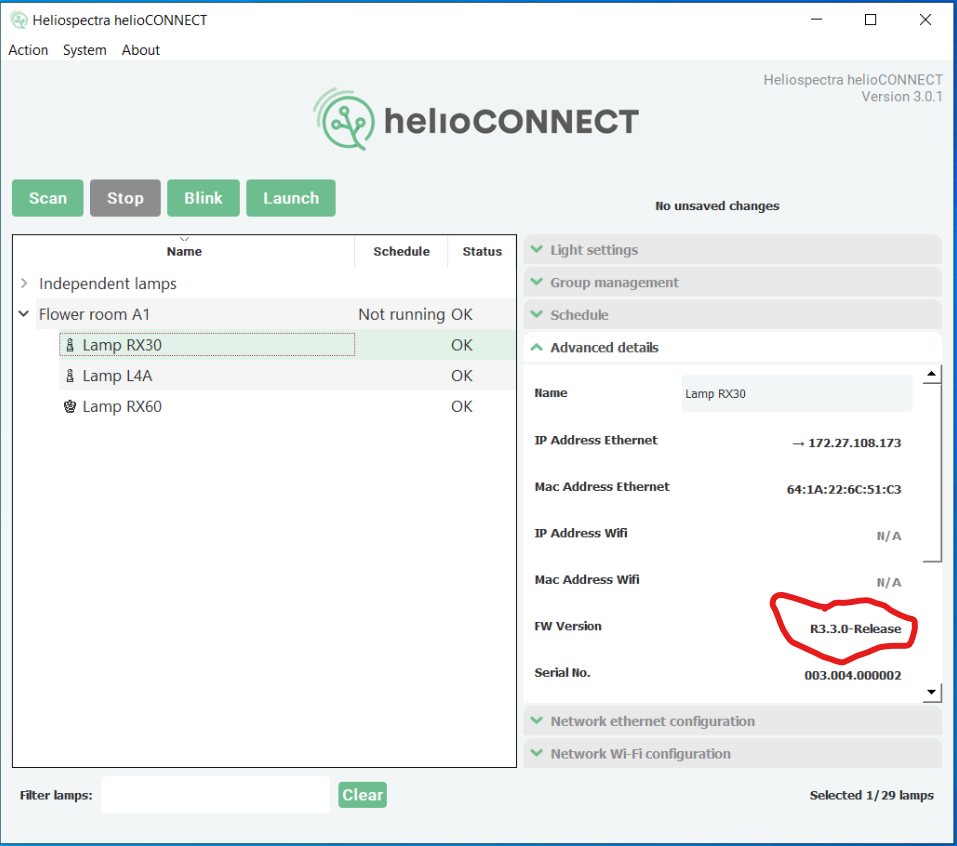
Task: Expand Network Wi-Fi configuration section
Action: pos(732,754)
